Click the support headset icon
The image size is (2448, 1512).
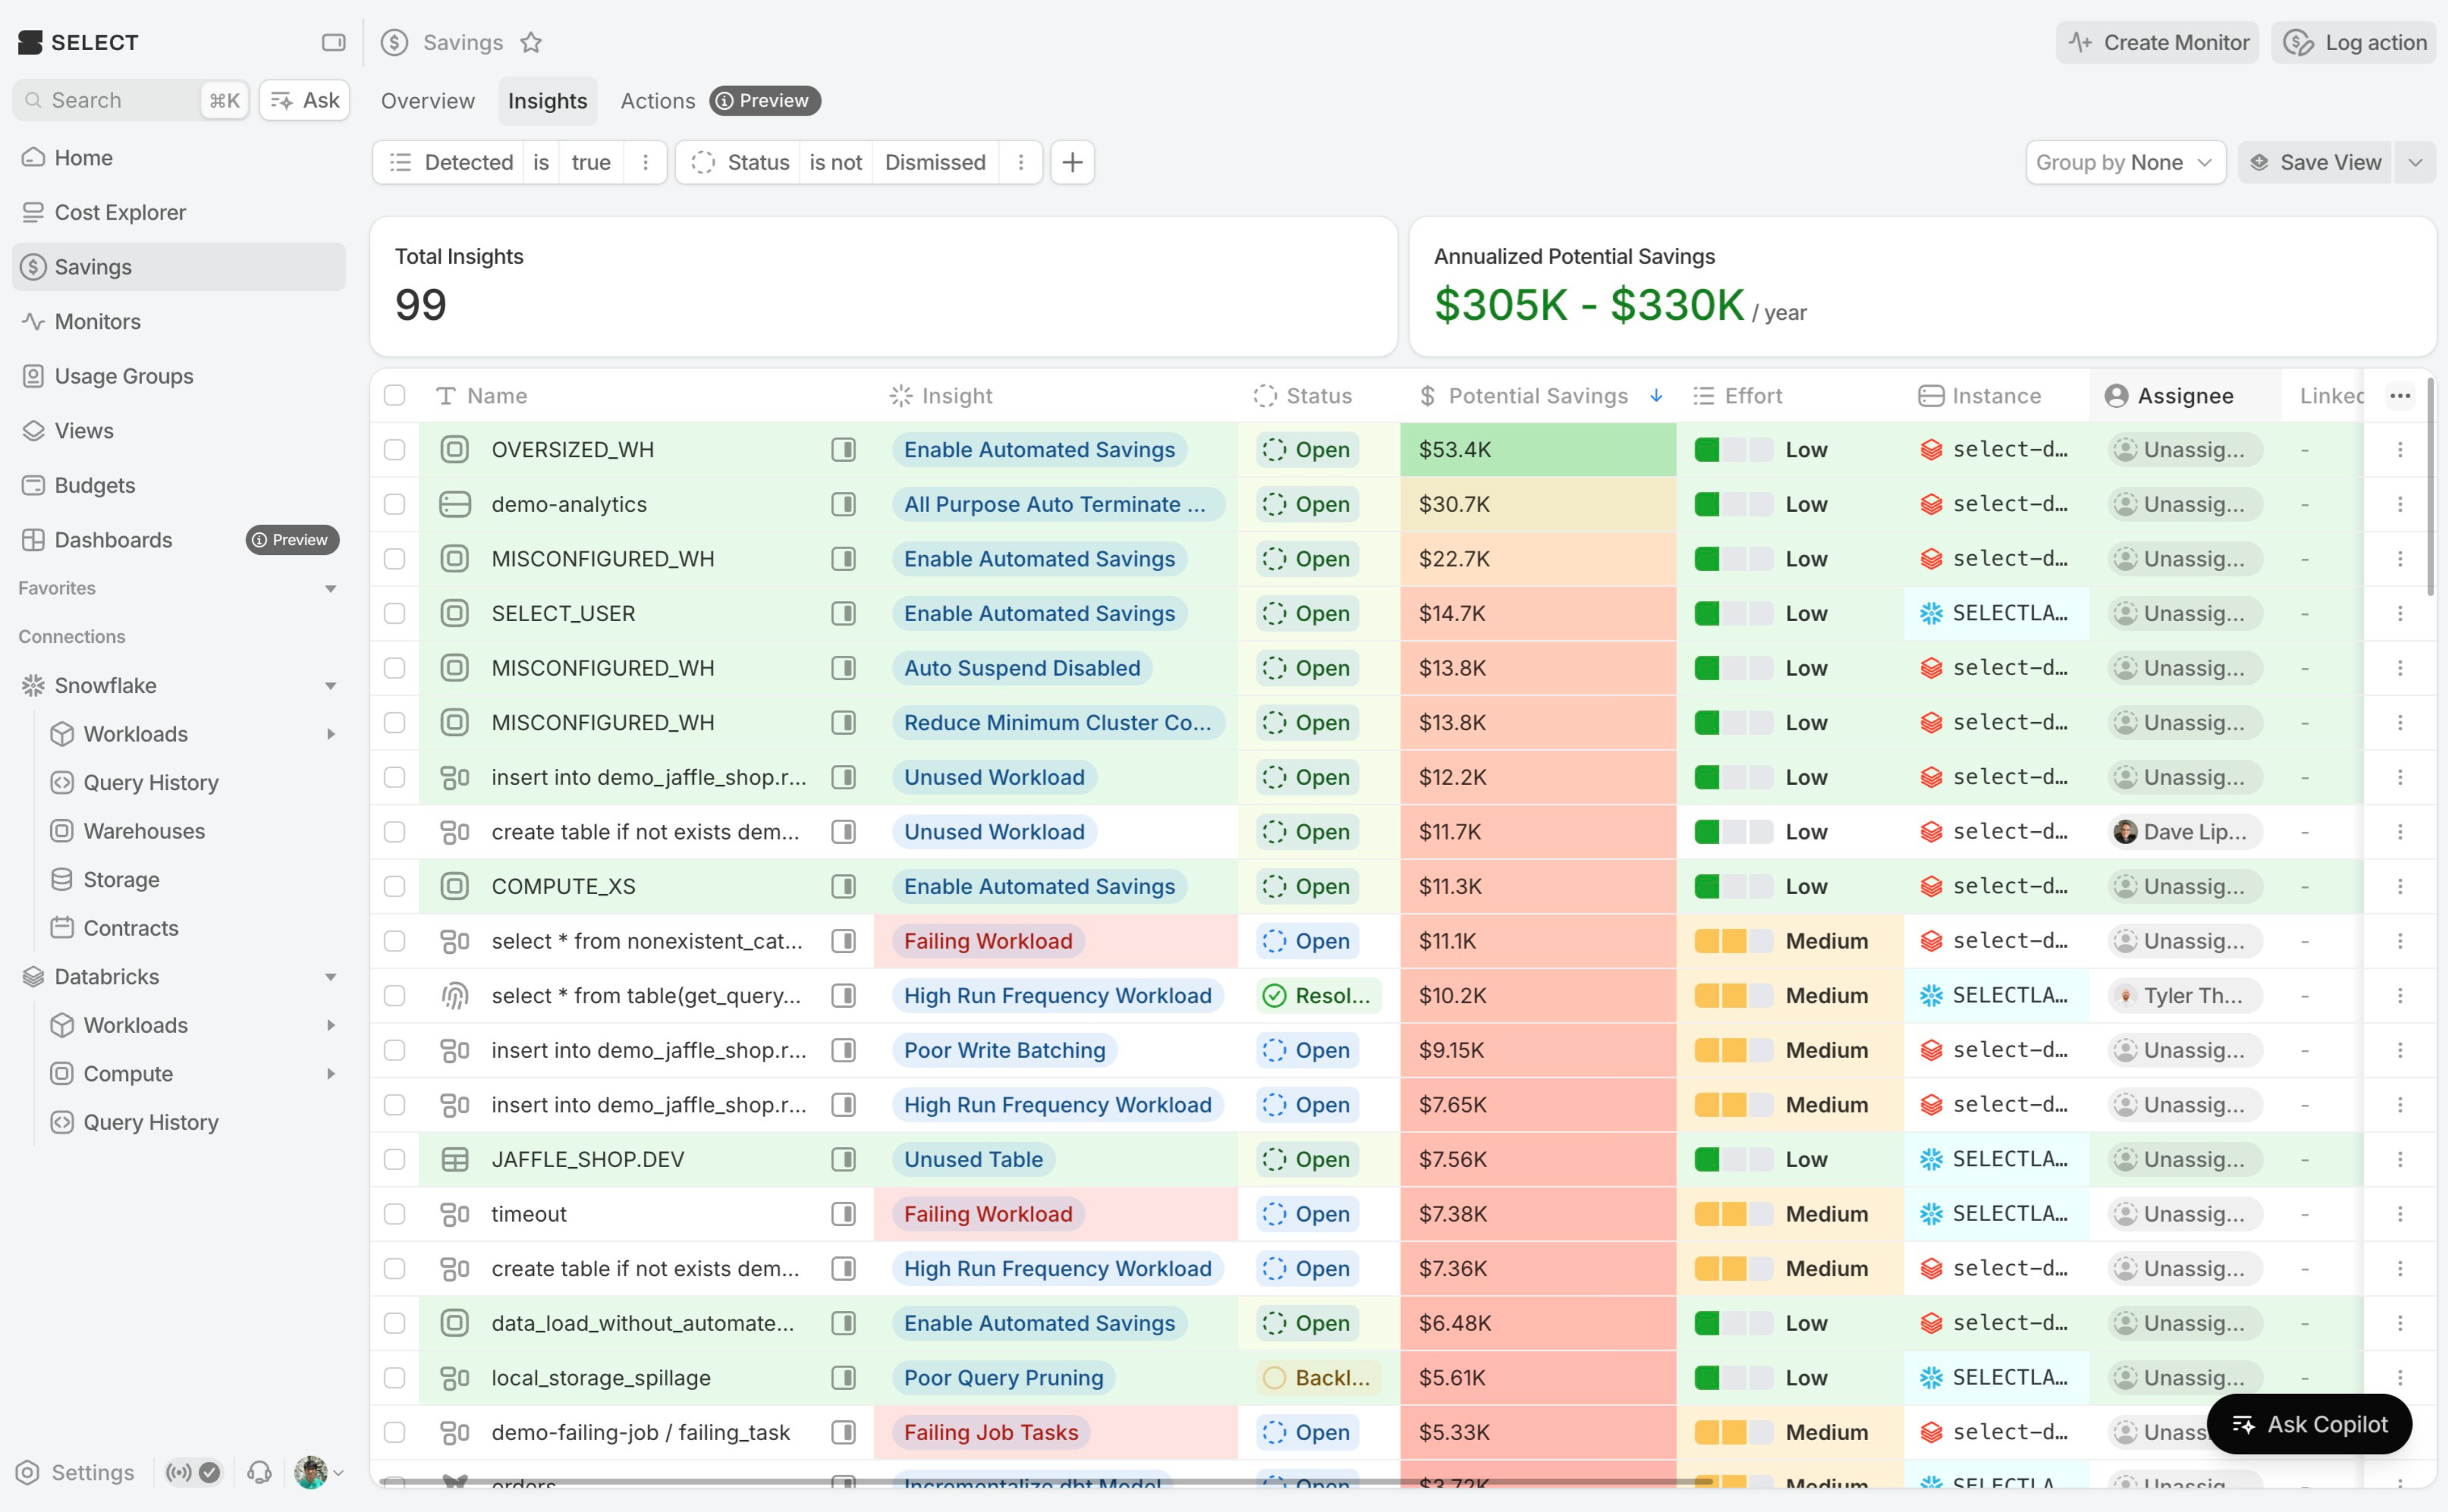tap(259, 1472)
